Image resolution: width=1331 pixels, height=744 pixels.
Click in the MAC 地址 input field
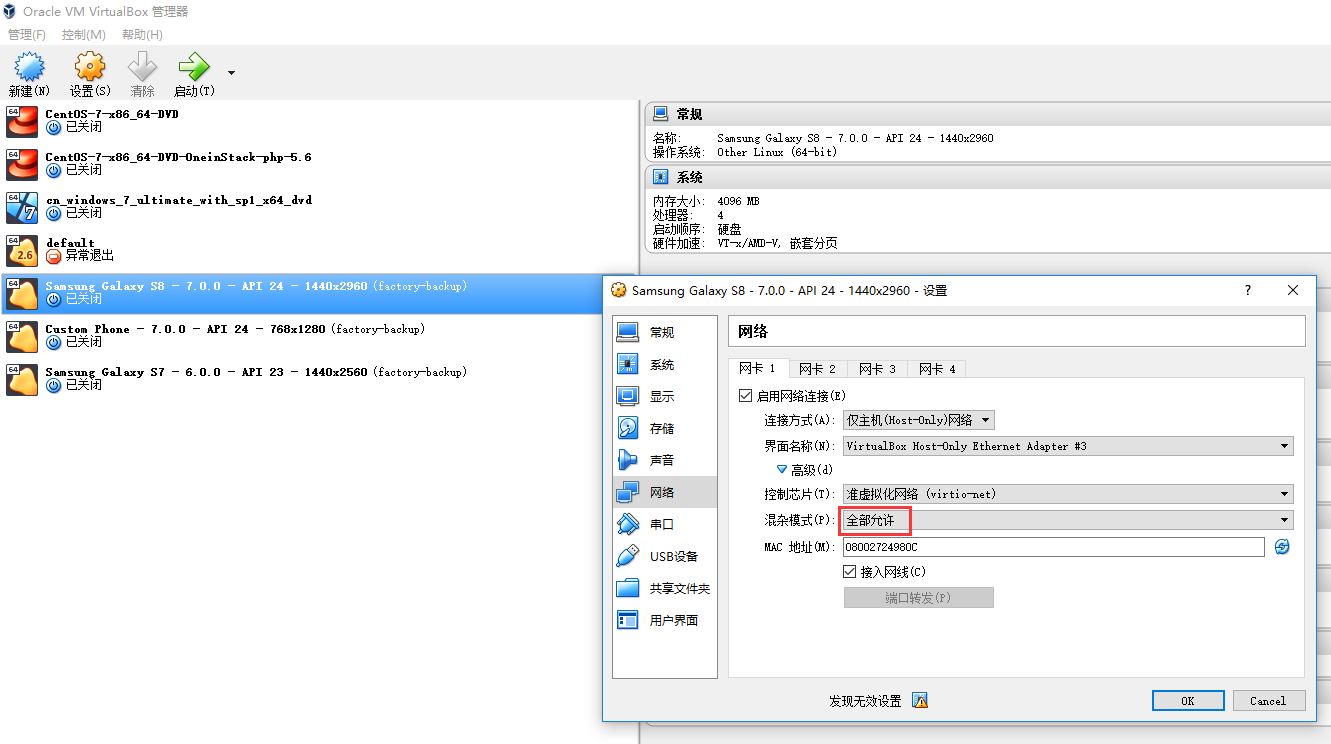tap(1053, 547)
